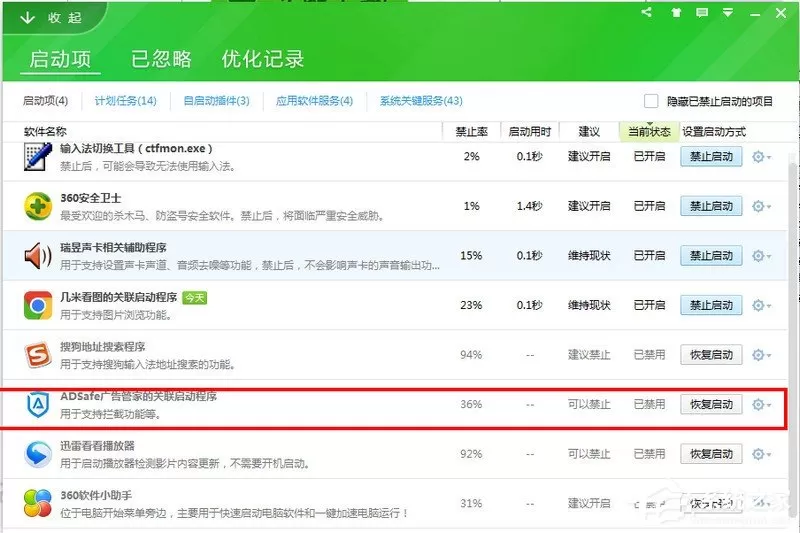Click the 迅雷看看播放器 icon
Image resolution: width=800 pixels, height=533 pixels.
(x=38, y=454)
